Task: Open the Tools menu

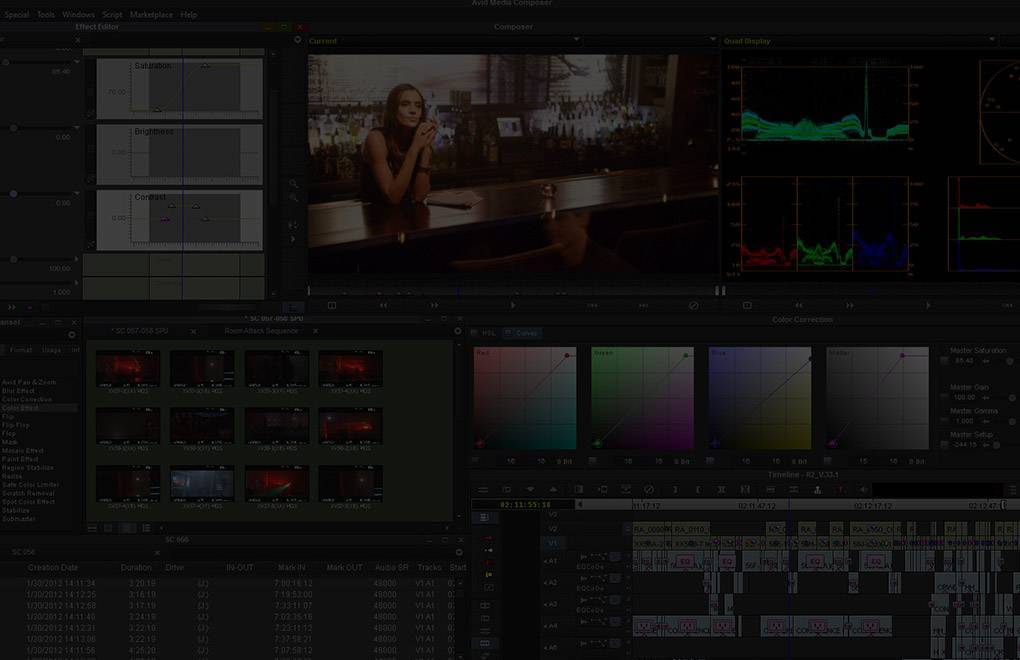Action: [46, 15]
